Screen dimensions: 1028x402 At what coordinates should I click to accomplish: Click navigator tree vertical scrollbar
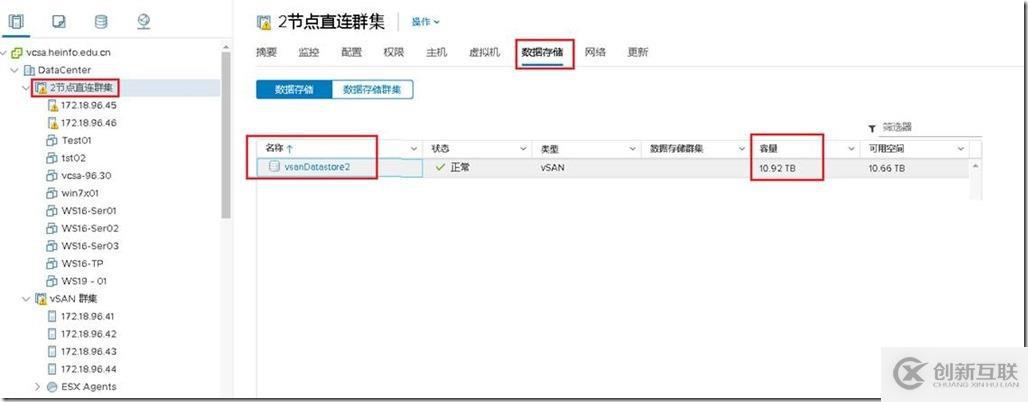[x=226, y=134]
